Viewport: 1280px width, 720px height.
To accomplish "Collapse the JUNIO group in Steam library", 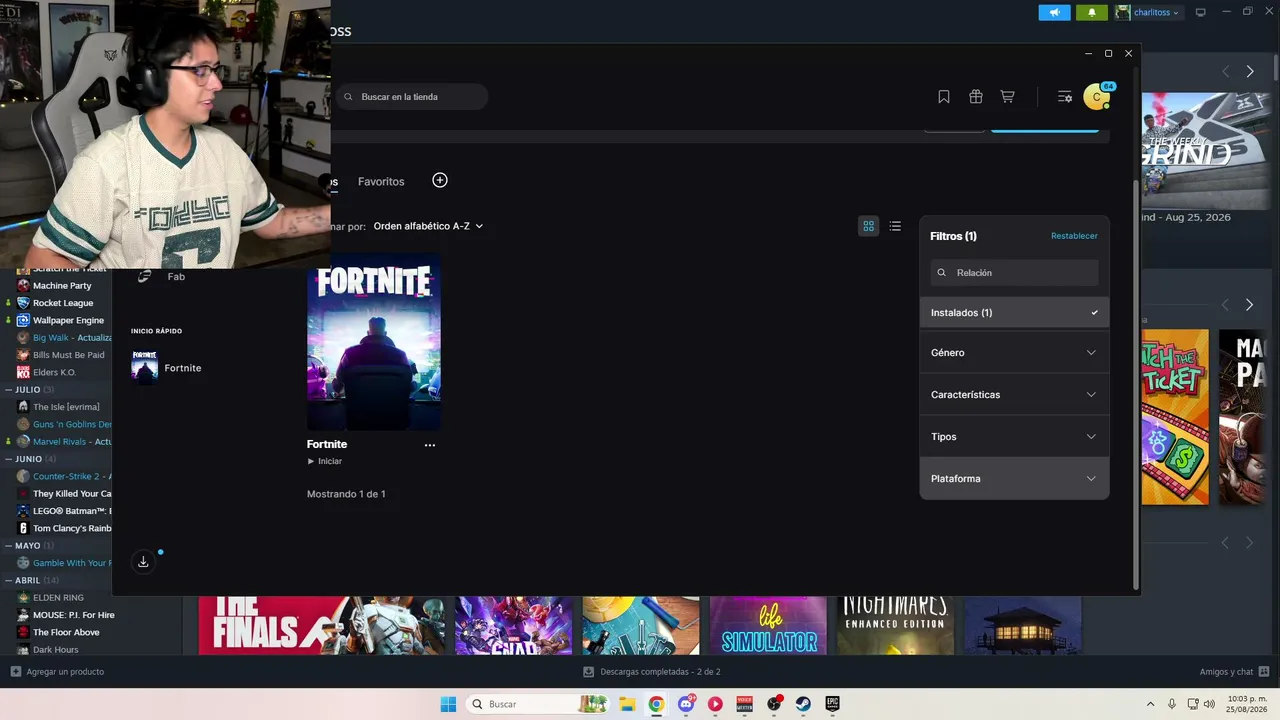I will (9, 459).
